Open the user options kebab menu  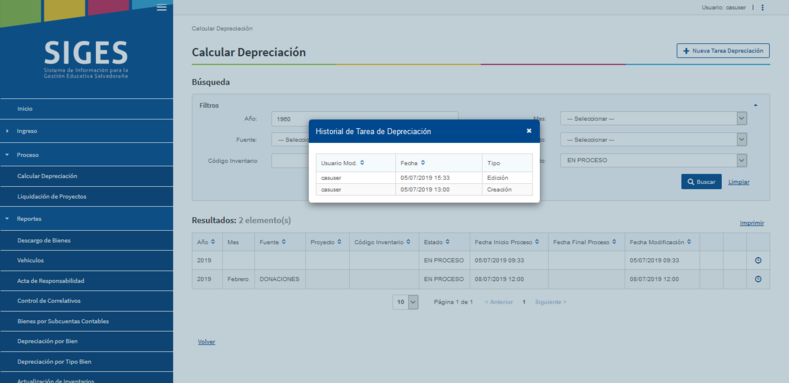click(762, 8)
